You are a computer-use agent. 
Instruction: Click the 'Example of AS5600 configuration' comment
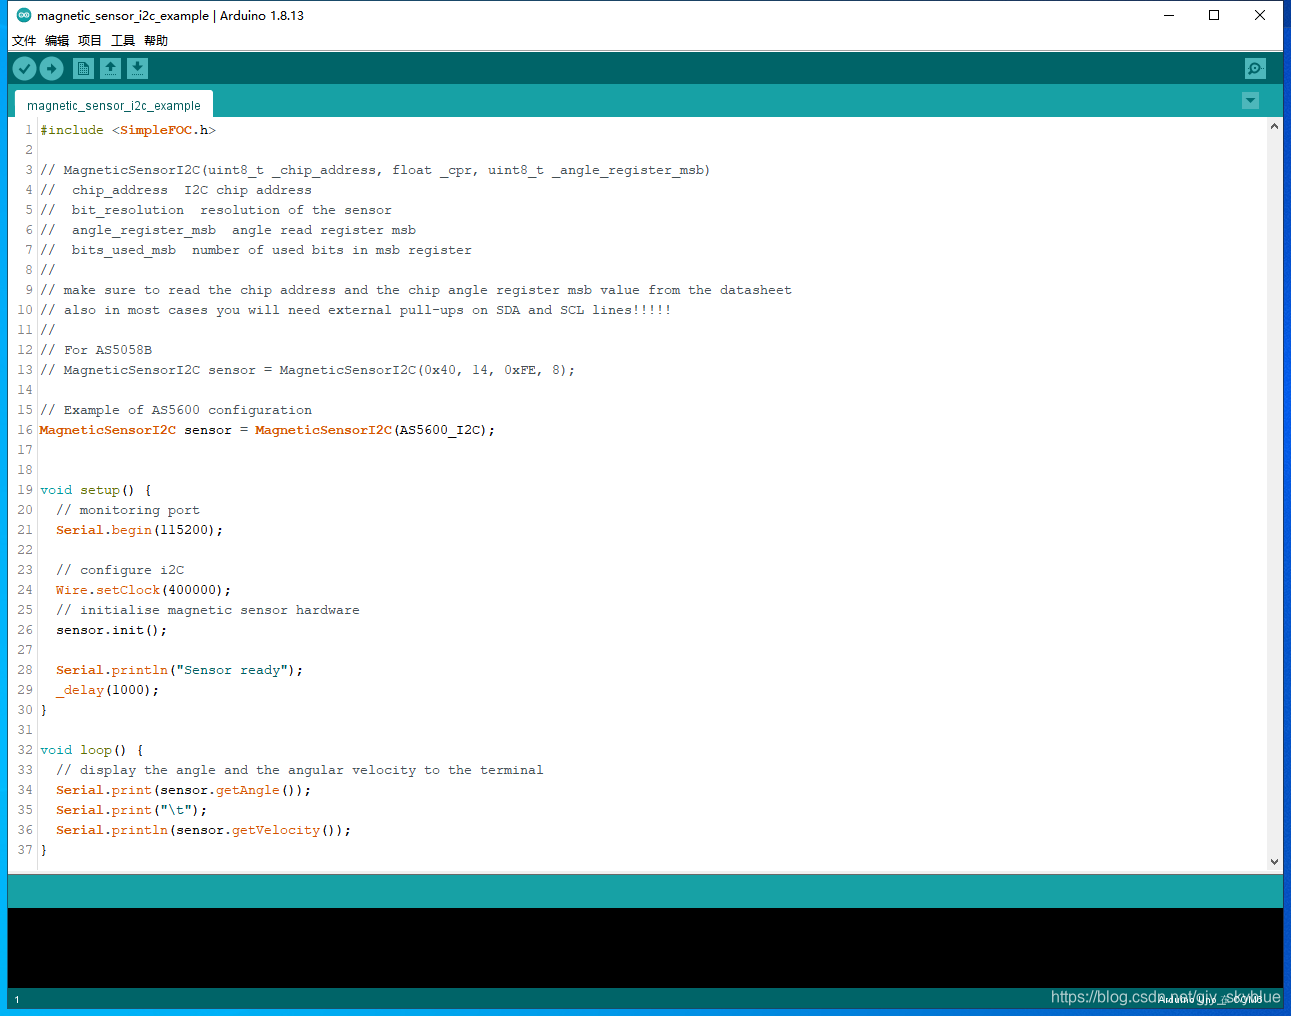point(176,410)
